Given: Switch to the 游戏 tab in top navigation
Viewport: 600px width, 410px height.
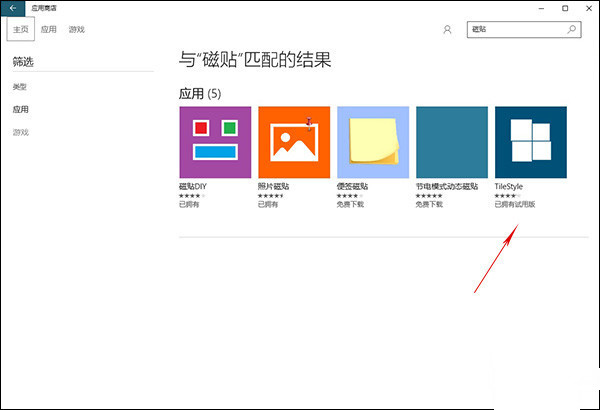Looking at the screenshot, I should click(x=77, y=29).
